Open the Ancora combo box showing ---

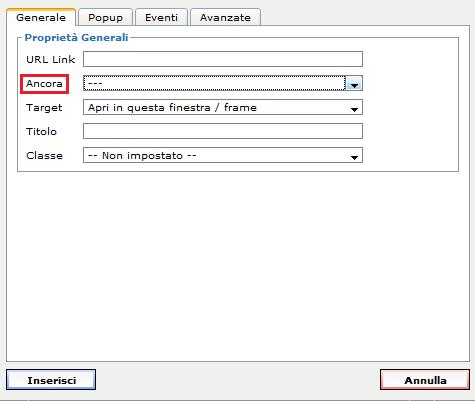223,83
